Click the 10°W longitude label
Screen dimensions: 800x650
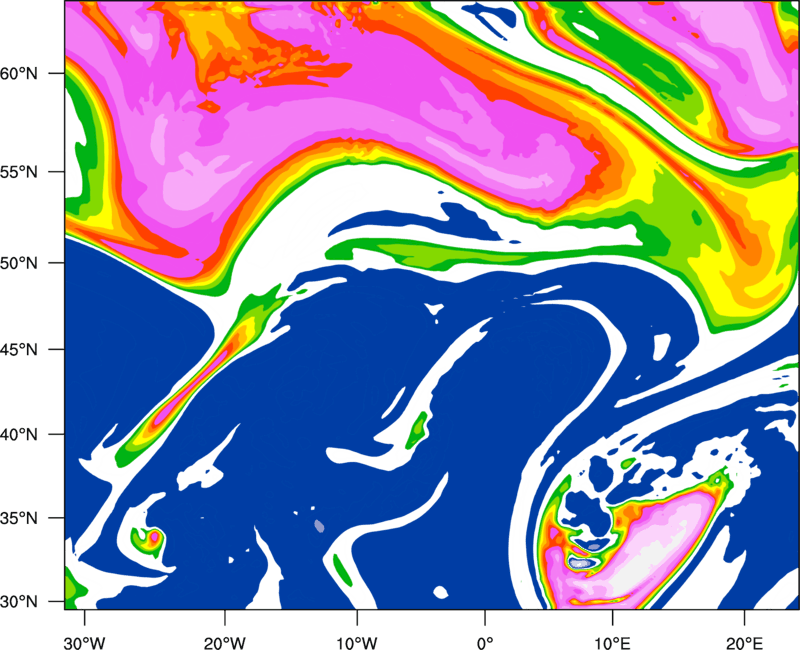pyautogui.click(x=357, y=643)
